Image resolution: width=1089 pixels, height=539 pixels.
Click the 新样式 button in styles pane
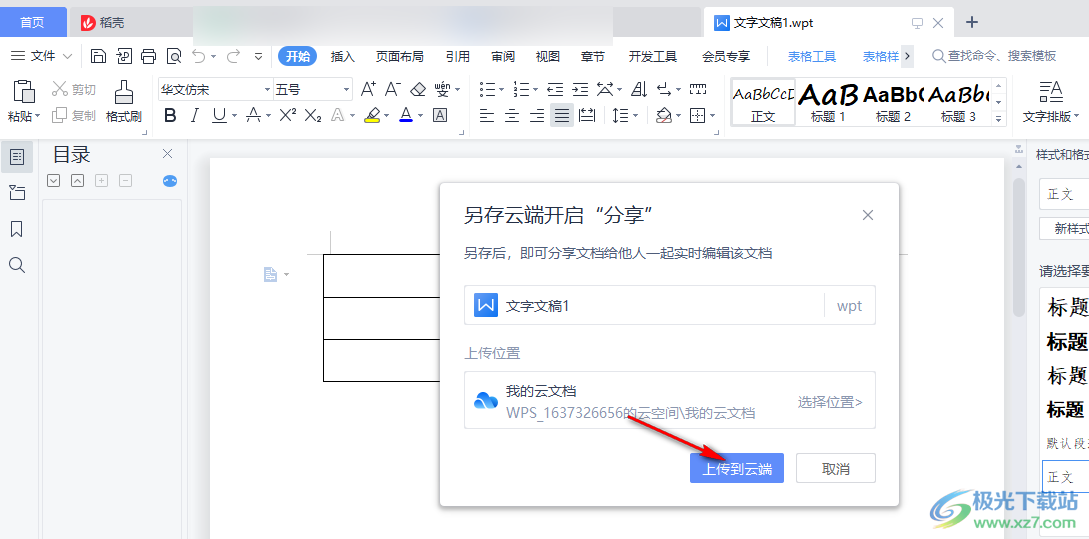pyautogui.click(x=1064, y=229)
